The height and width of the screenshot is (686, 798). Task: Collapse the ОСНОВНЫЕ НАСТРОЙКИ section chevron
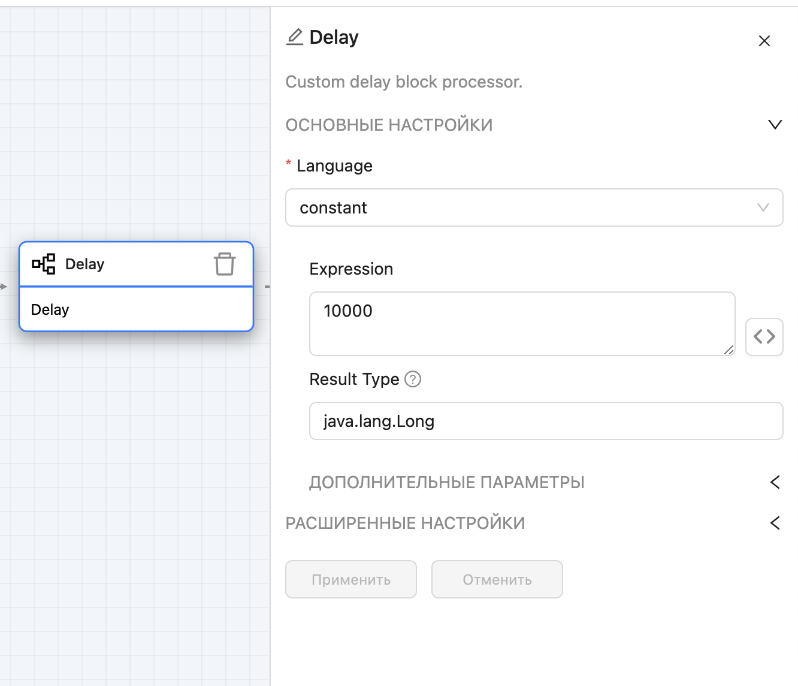(774, 125)
